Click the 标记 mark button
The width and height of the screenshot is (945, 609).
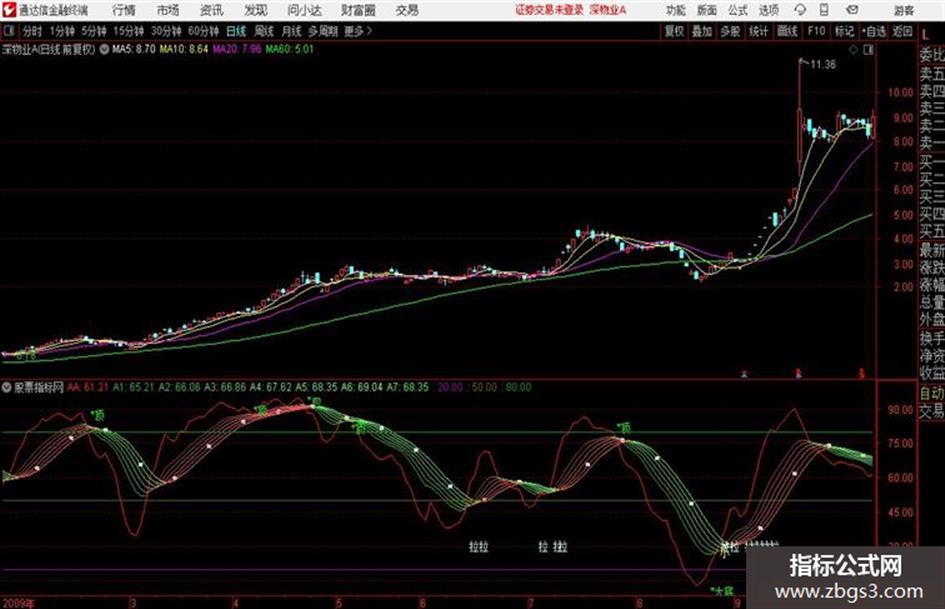click(x=844, y=31)
